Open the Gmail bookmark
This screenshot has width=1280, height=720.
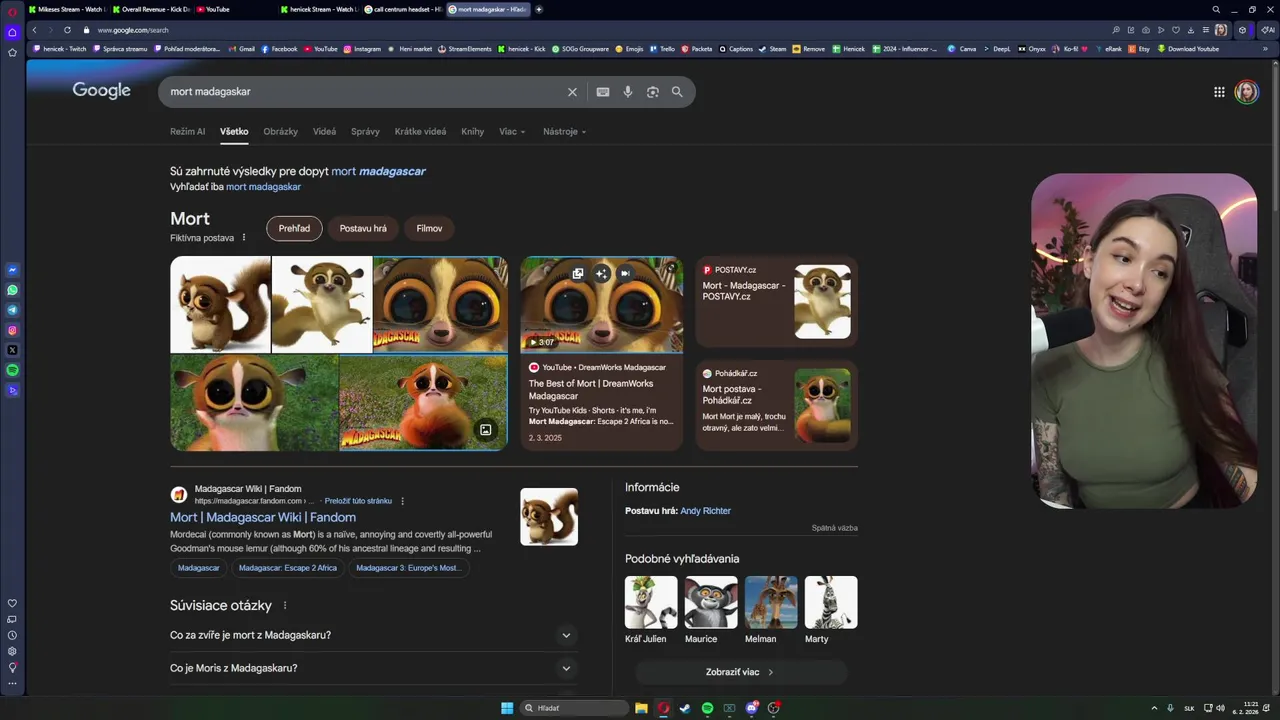pyautogui.click(x=242, y=49)
